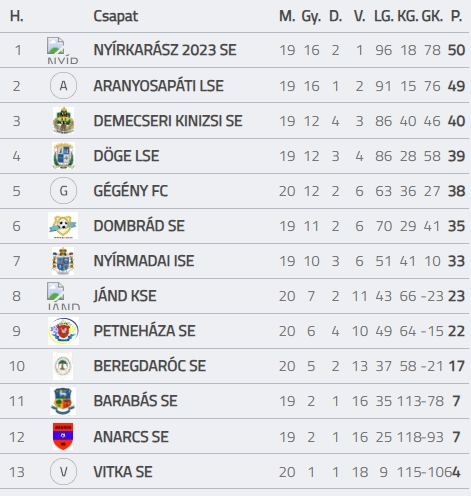The height and width of the screenshot is (496, 471).
Task: Open the ARANYOSAPÁTI LSE team link
Action: click(158, 86)
